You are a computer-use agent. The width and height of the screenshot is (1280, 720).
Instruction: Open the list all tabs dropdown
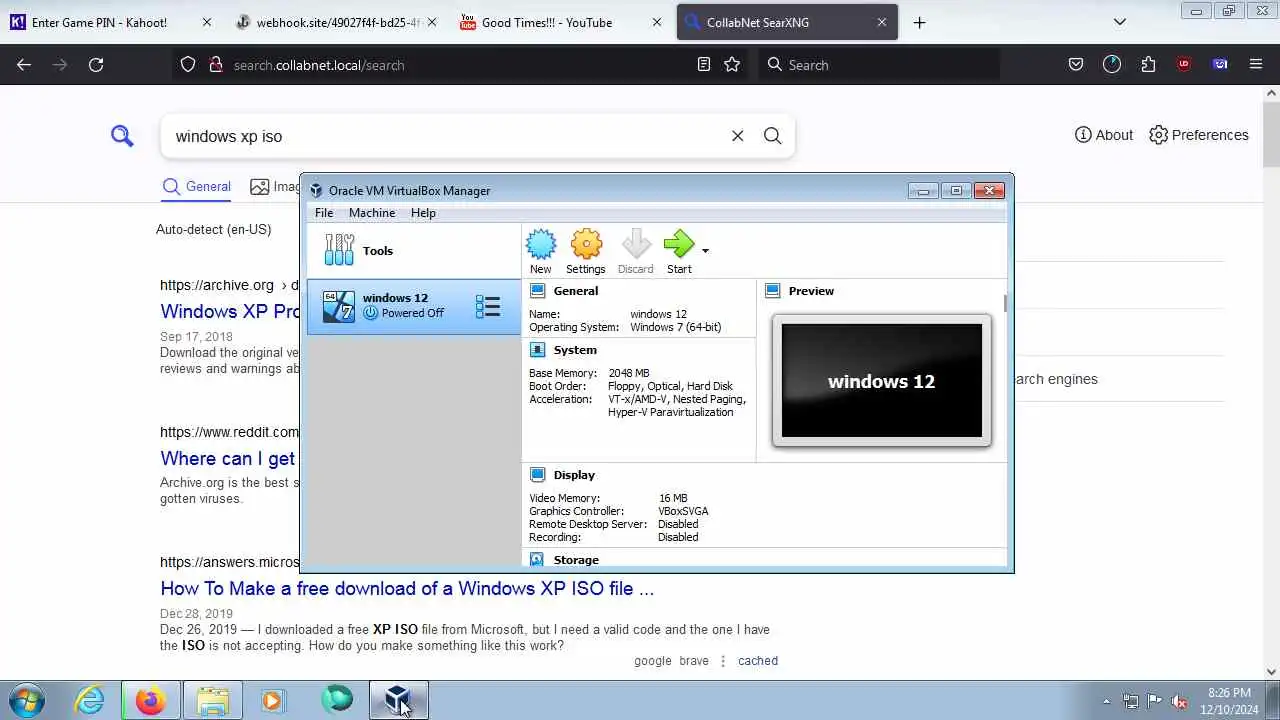click(1120, 22)
